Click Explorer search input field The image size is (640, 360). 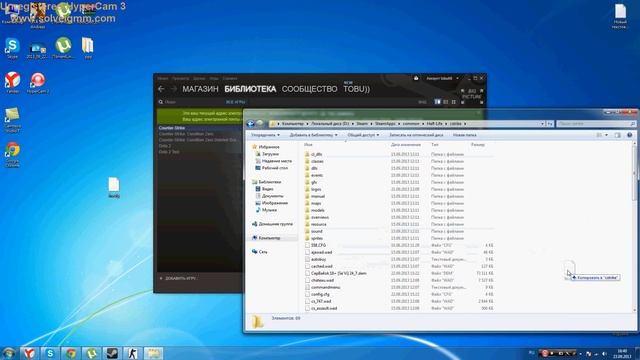(x=596, y=123)
